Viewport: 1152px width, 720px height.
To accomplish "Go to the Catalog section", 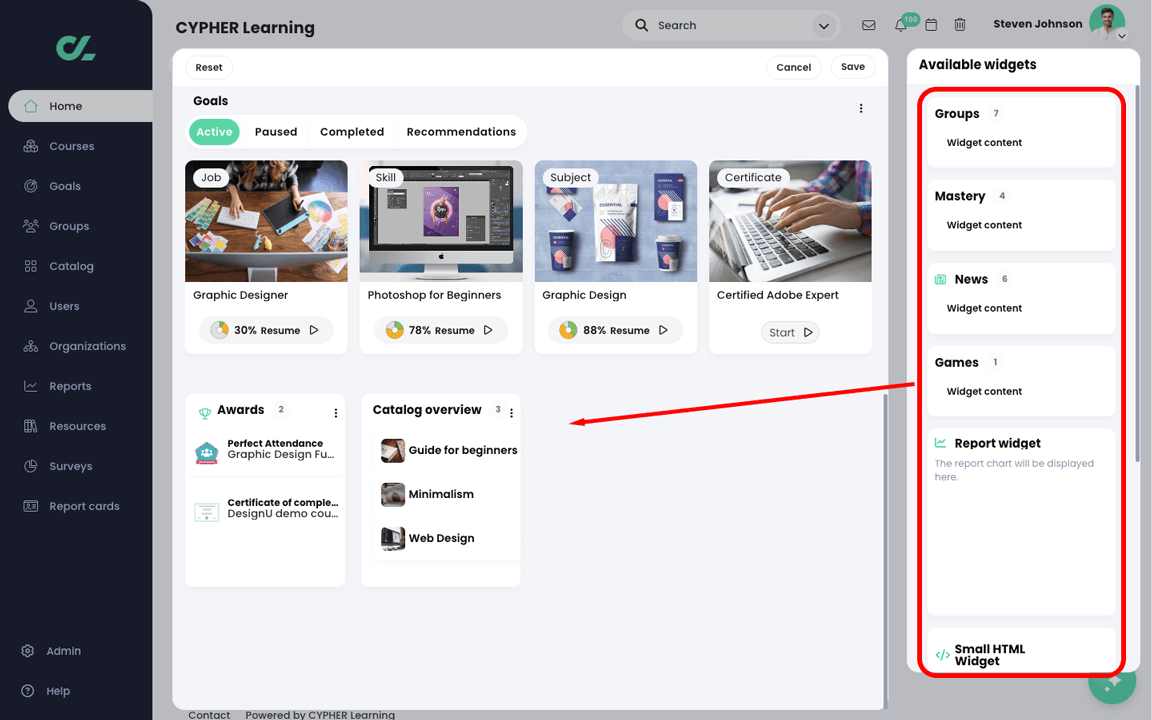I will [70, 266].
